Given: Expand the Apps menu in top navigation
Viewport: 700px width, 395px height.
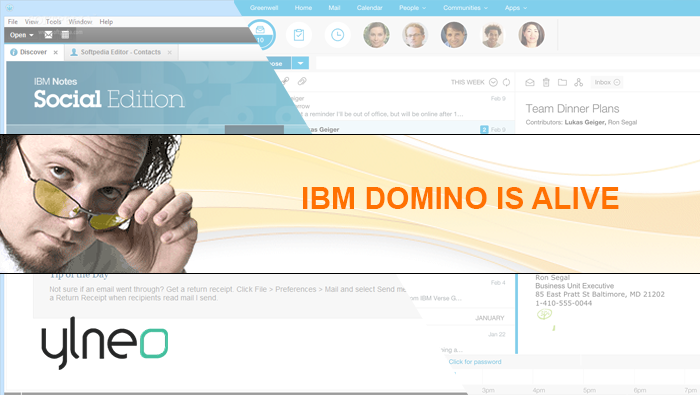Looking at the screenshot, I should tap(516, 8).
